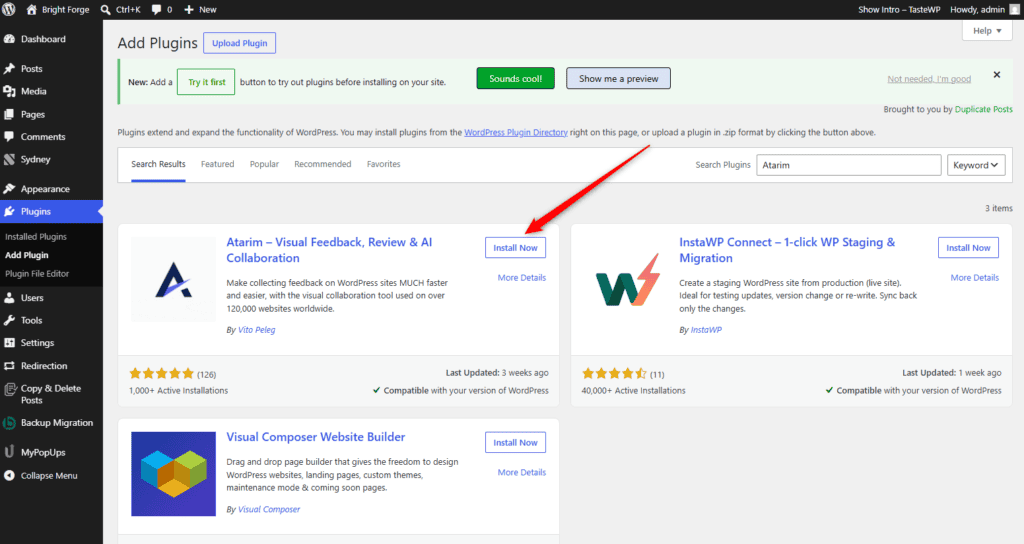
Task: Open author Vito Peleg link
Action: [x=257, y=330]
